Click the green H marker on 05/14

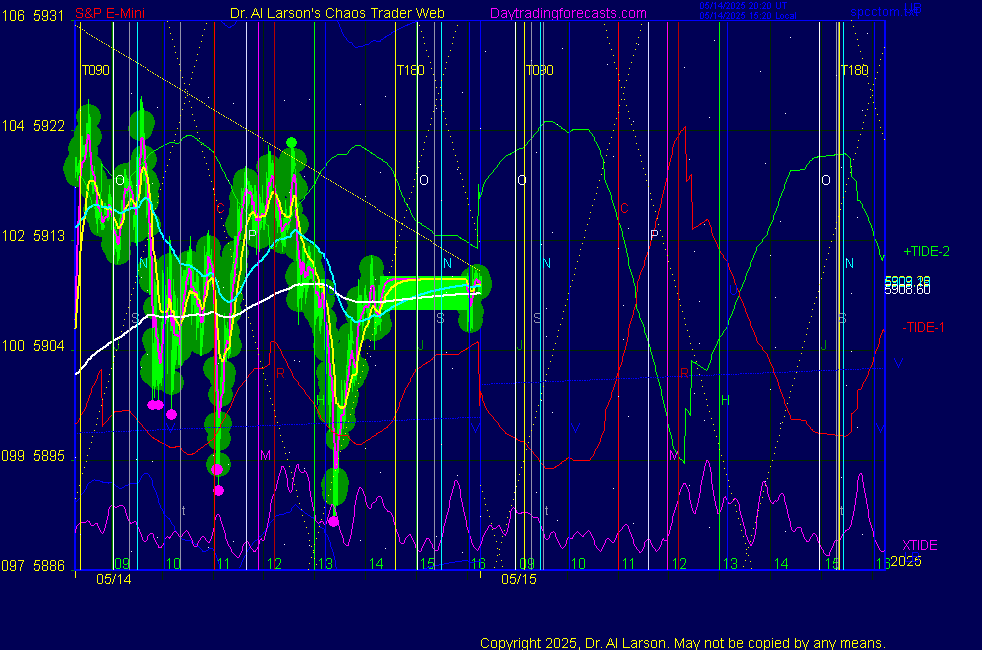click(321, 400)
